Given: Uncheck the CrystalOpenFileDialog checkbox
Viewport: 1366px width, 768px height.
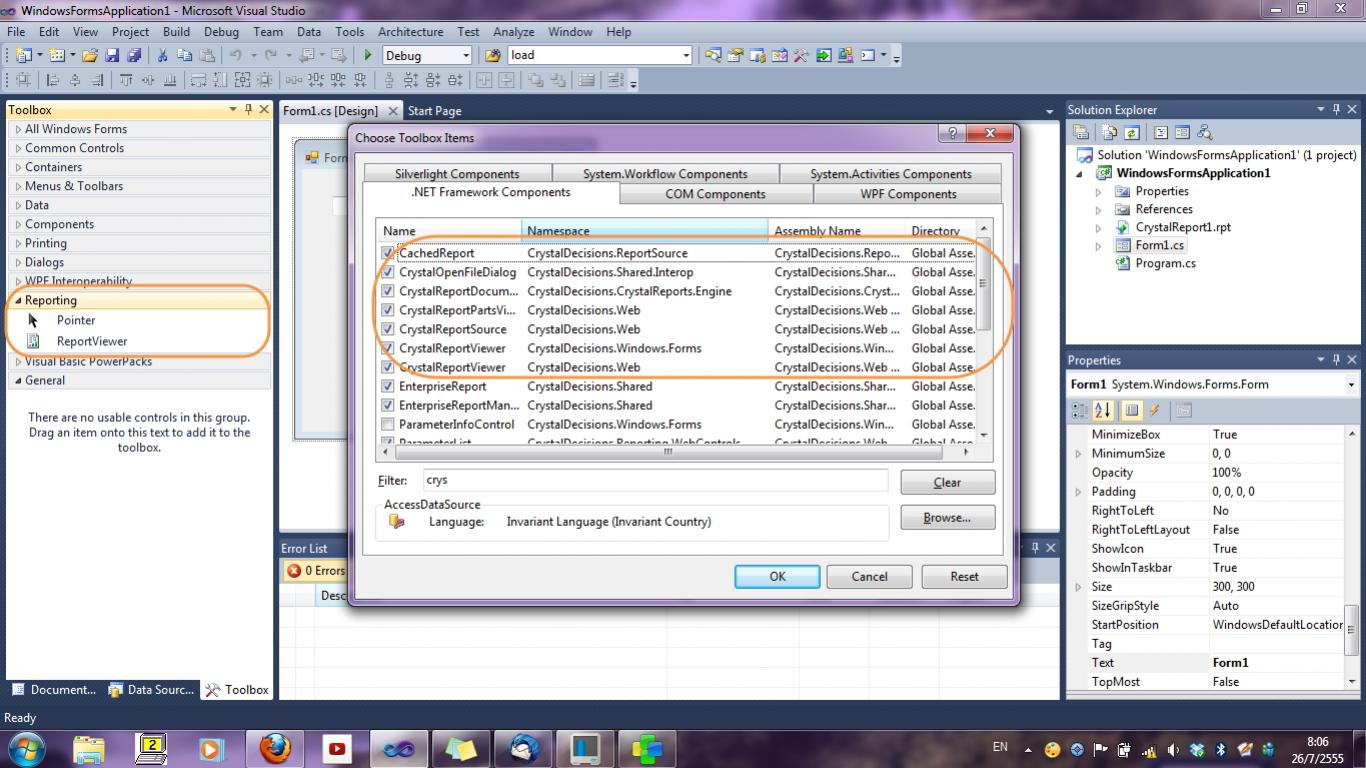Looking at the screenshot, I should coord(388,272).
